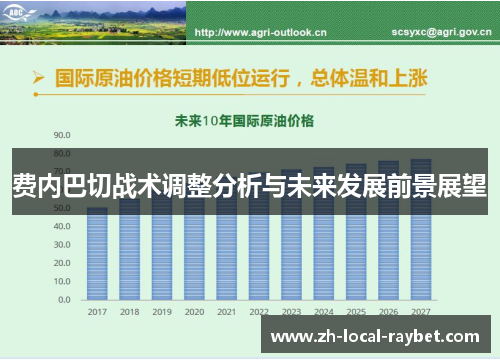
Task: Click the 90.0 y-axis label
Action: [62, 135]
